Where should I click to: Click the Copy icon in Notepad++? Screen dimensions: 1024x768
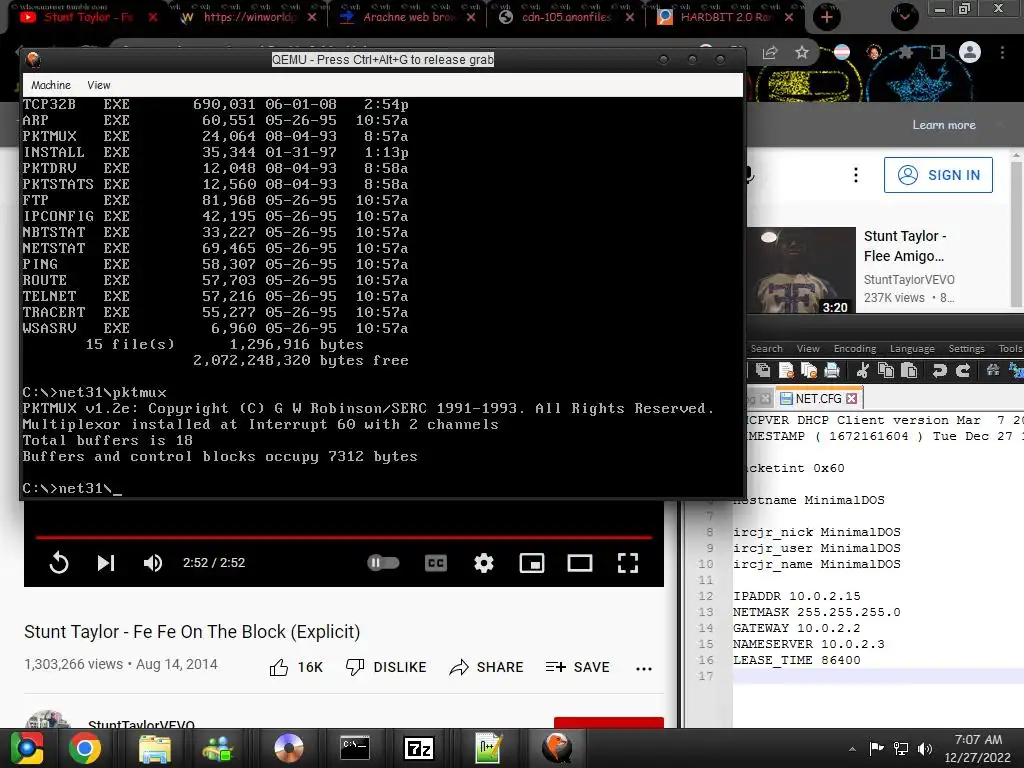[886, 371]
